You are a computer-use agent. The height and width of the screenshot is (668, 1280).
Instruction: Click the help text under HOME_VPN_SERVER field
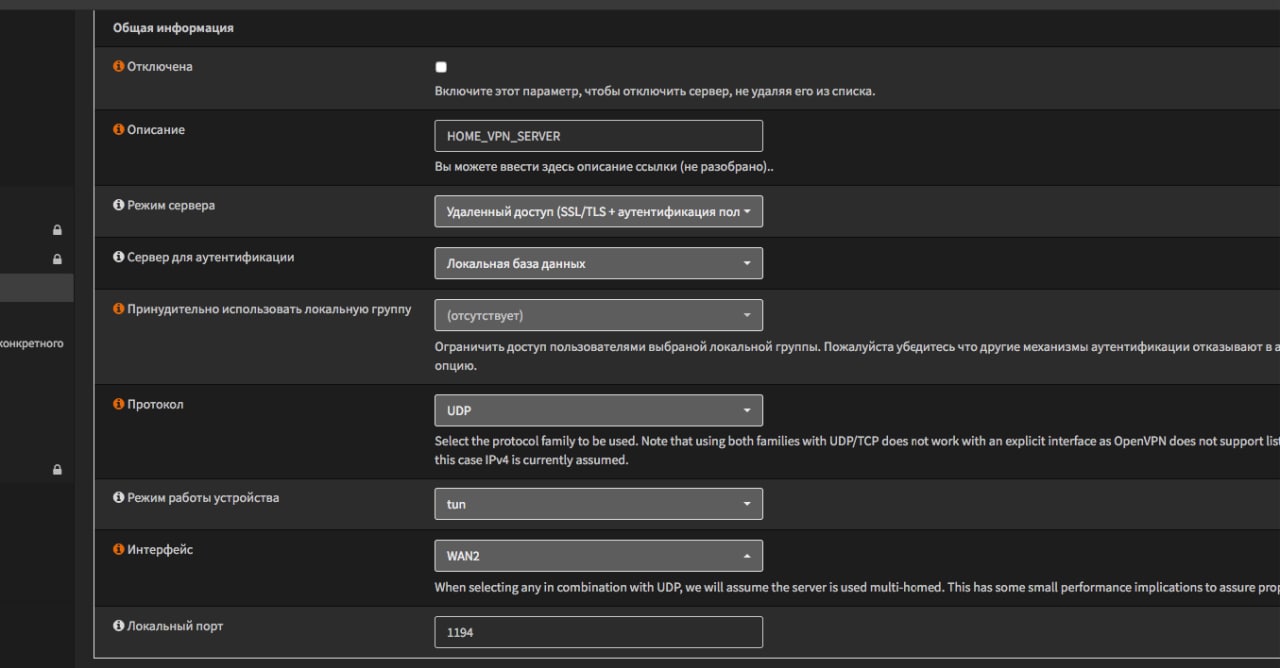(x=604, y=167)
